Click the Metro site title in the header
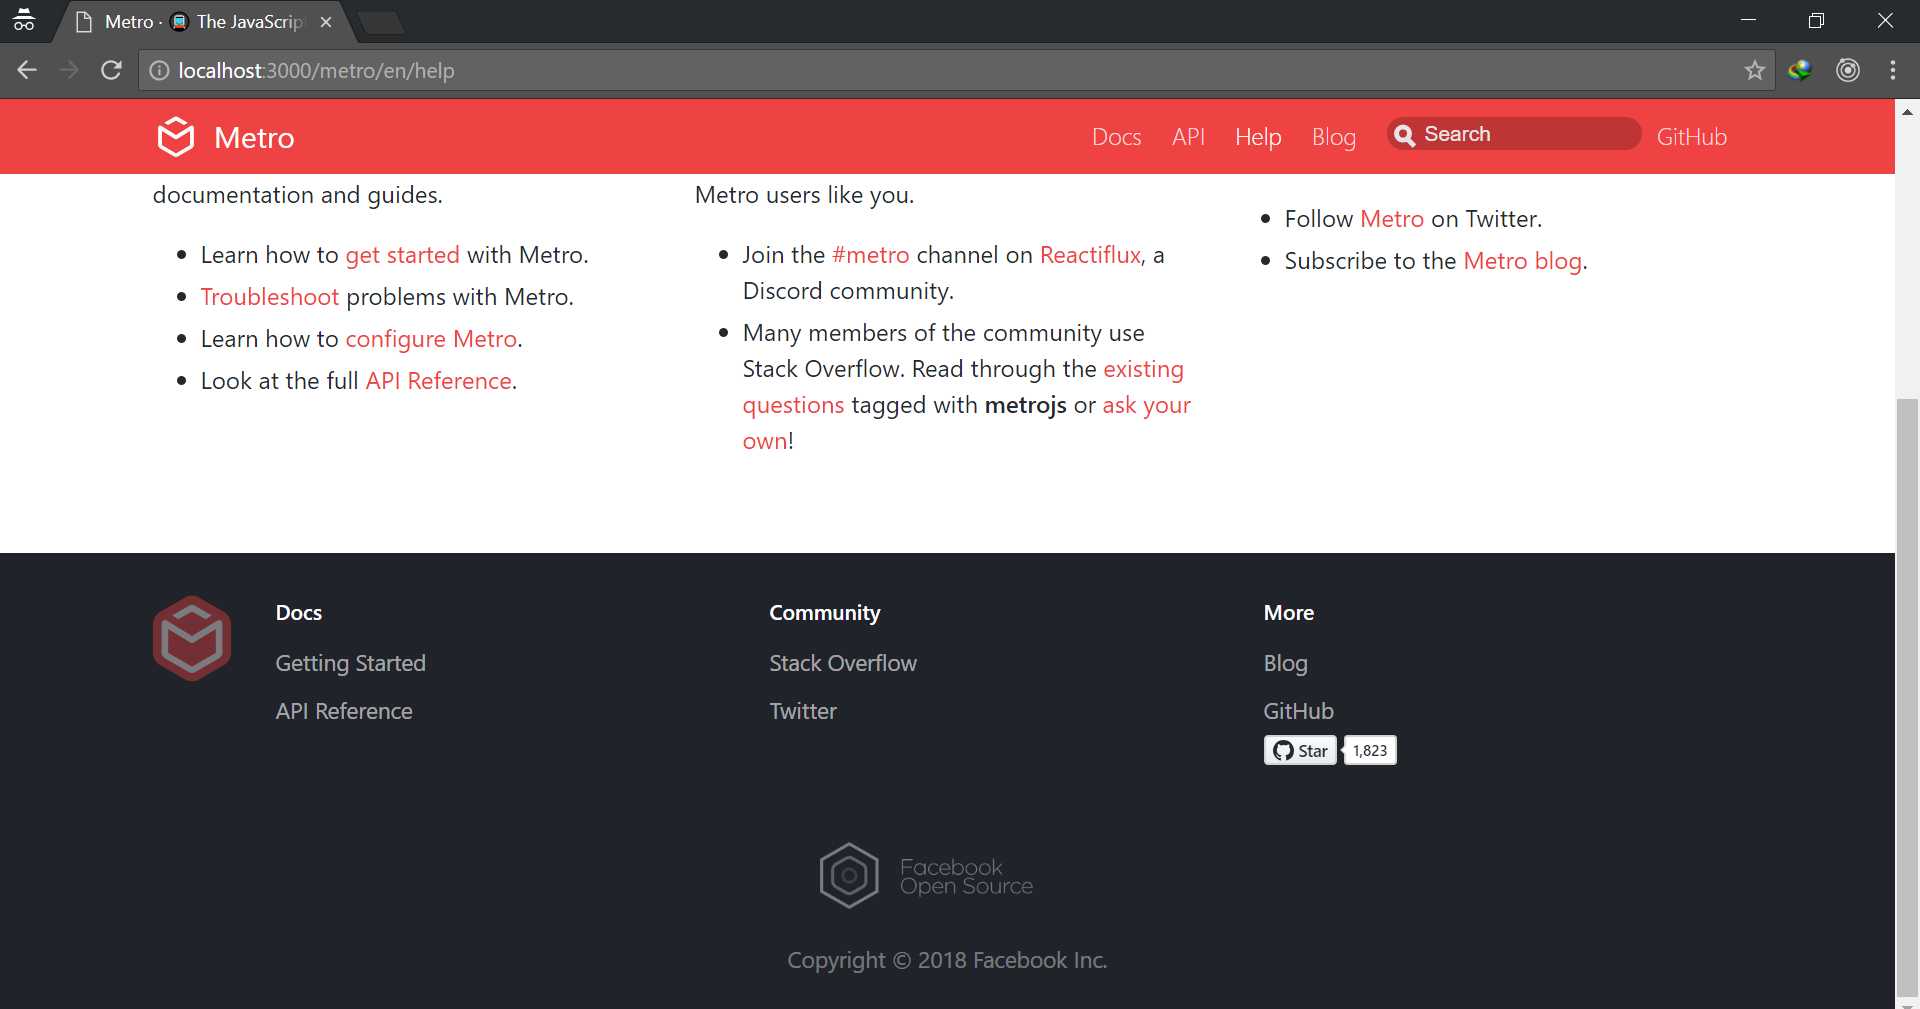 click(x=254, y=138)
